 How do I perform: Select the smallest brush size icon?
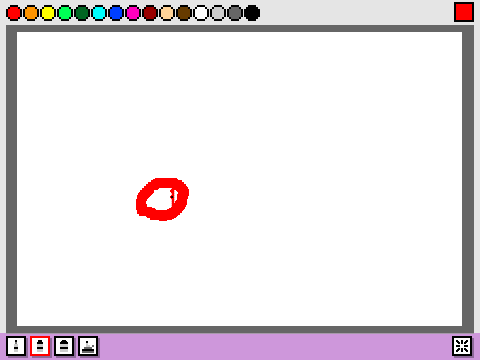pos(16,346)
